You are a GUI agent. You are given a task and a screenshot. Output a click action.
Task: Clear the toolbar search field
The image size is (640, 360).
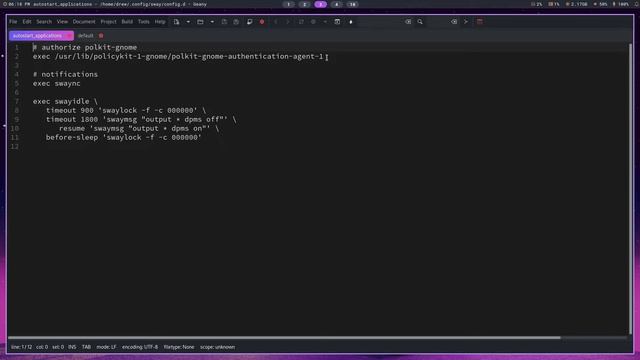point(408,22)
